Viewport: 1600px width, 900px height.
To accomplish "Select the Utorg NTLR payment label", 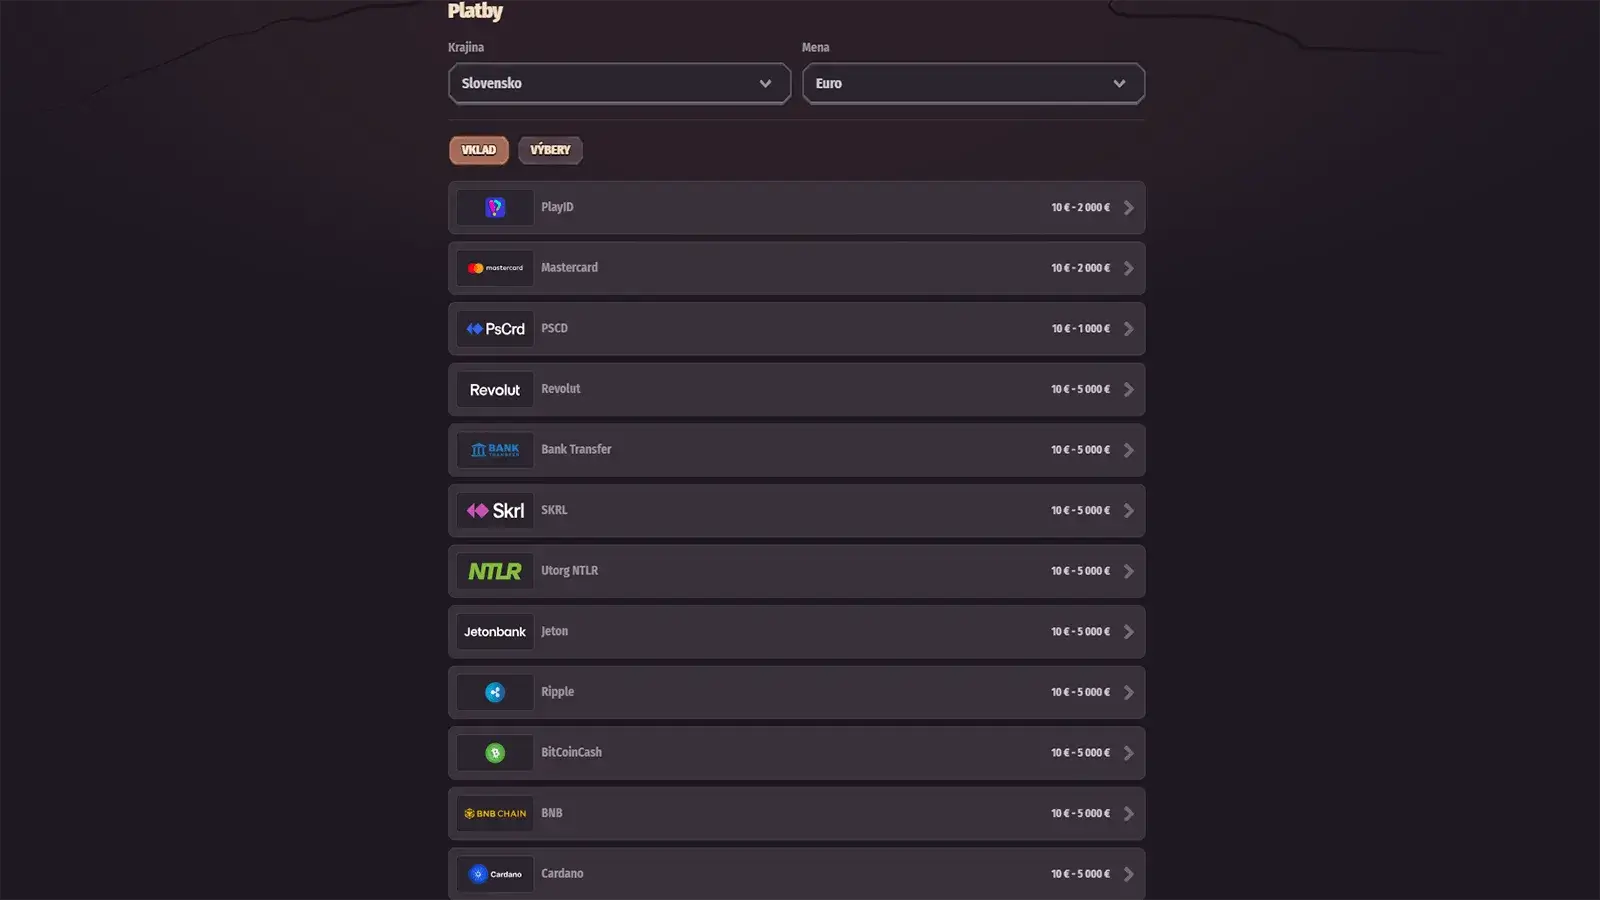I will click(569, 571).
